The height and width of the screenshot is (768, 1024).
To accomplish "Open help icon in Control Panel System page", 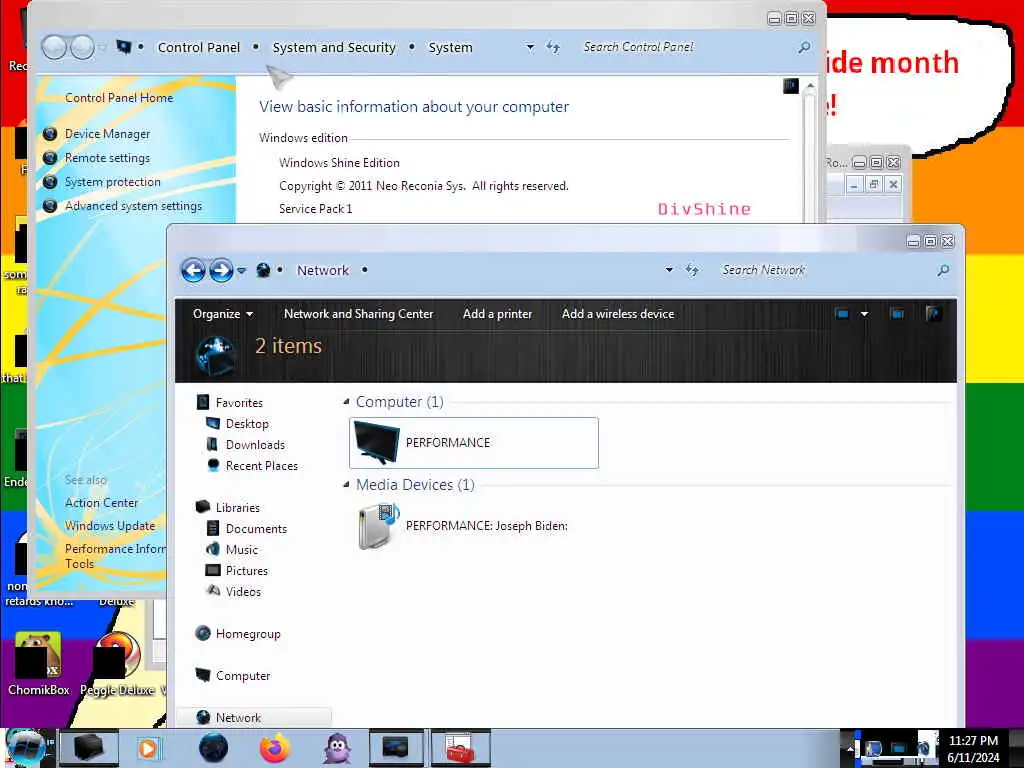I will pos(791,86).
